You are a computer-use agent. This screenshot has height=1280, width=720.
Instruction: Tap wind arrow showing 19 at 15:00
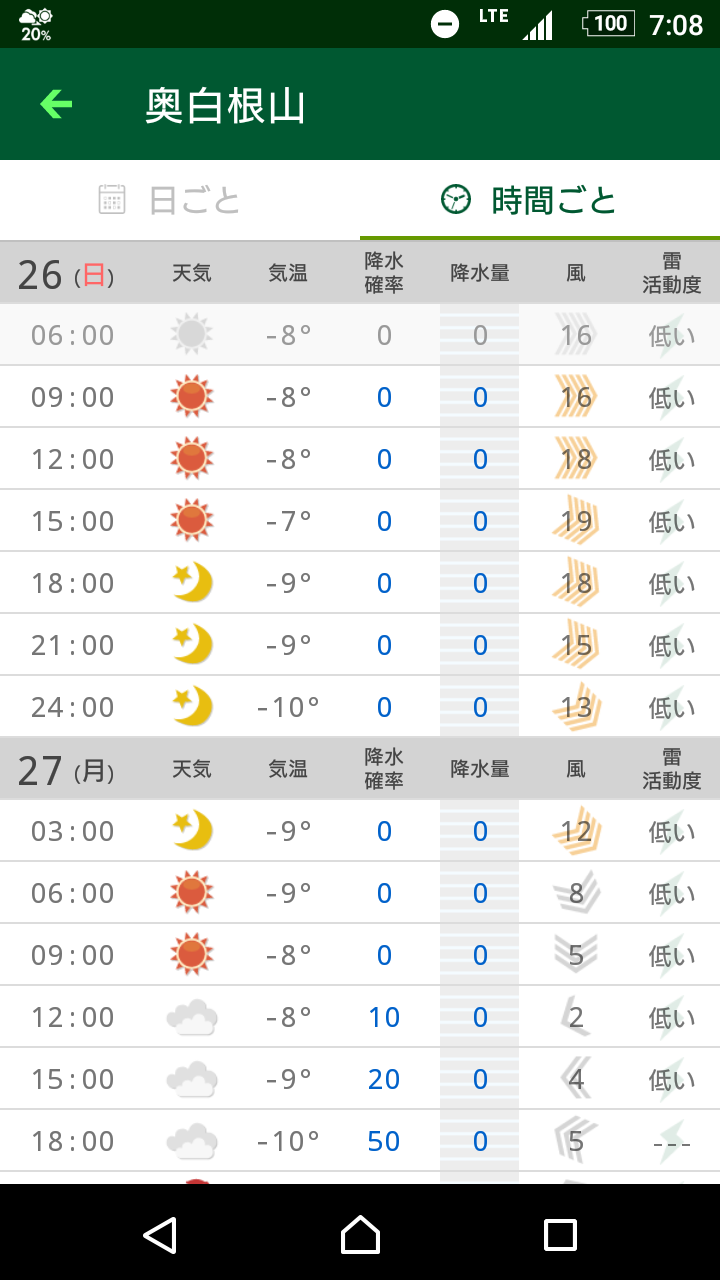click(576, 521)
